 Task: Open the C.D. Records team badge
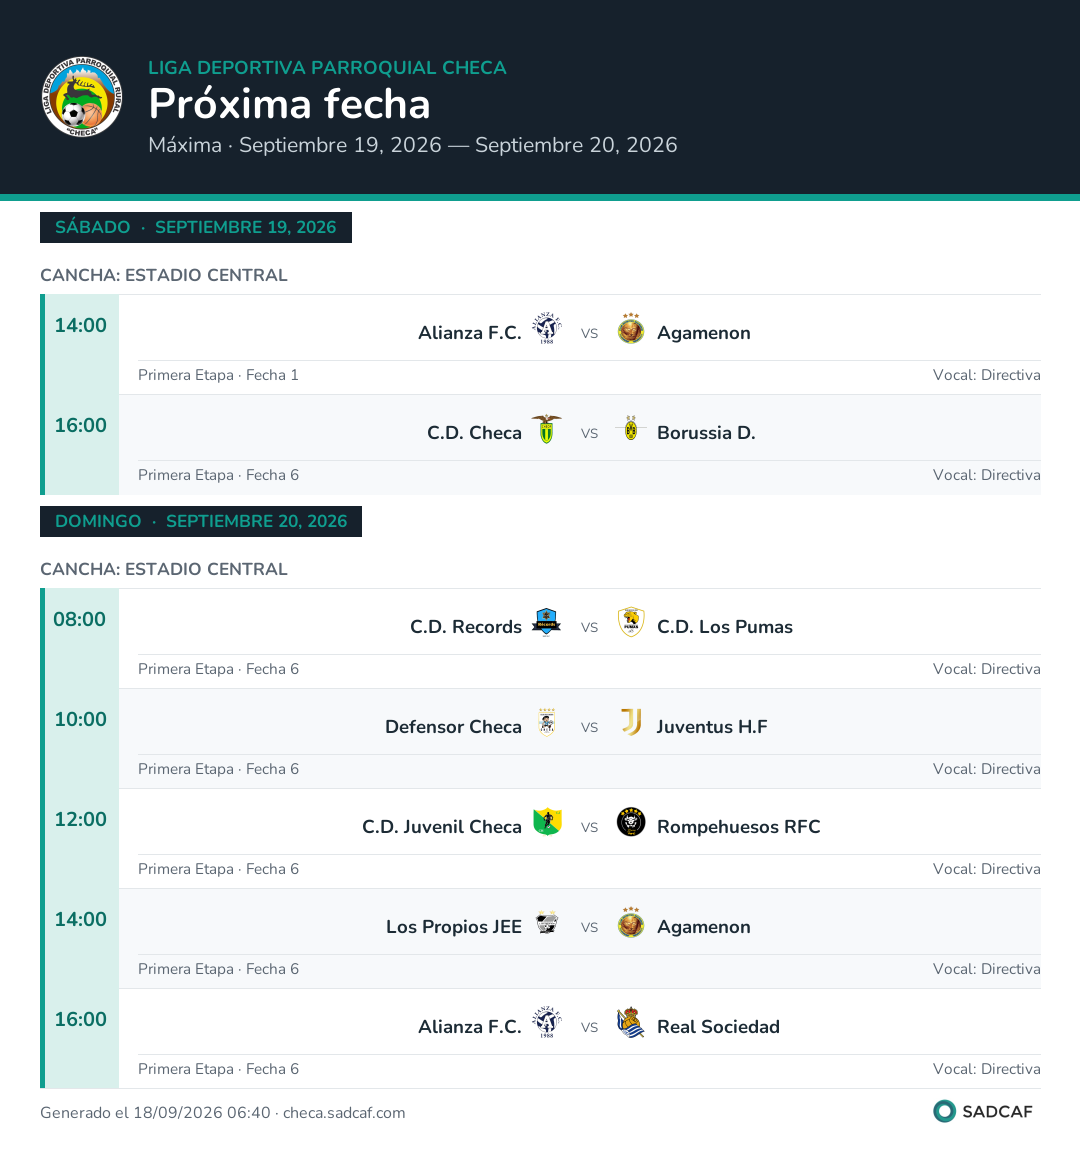[x=546, y=622]
